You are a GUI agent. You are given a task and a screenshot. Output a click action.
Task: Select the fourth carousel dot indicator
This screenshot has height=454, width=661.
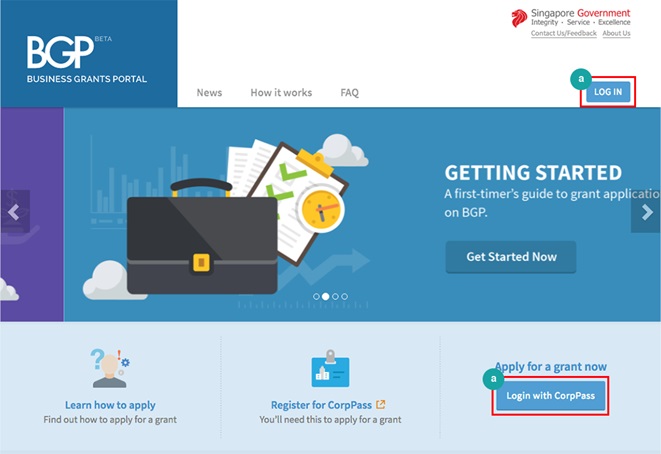(345, 296)
